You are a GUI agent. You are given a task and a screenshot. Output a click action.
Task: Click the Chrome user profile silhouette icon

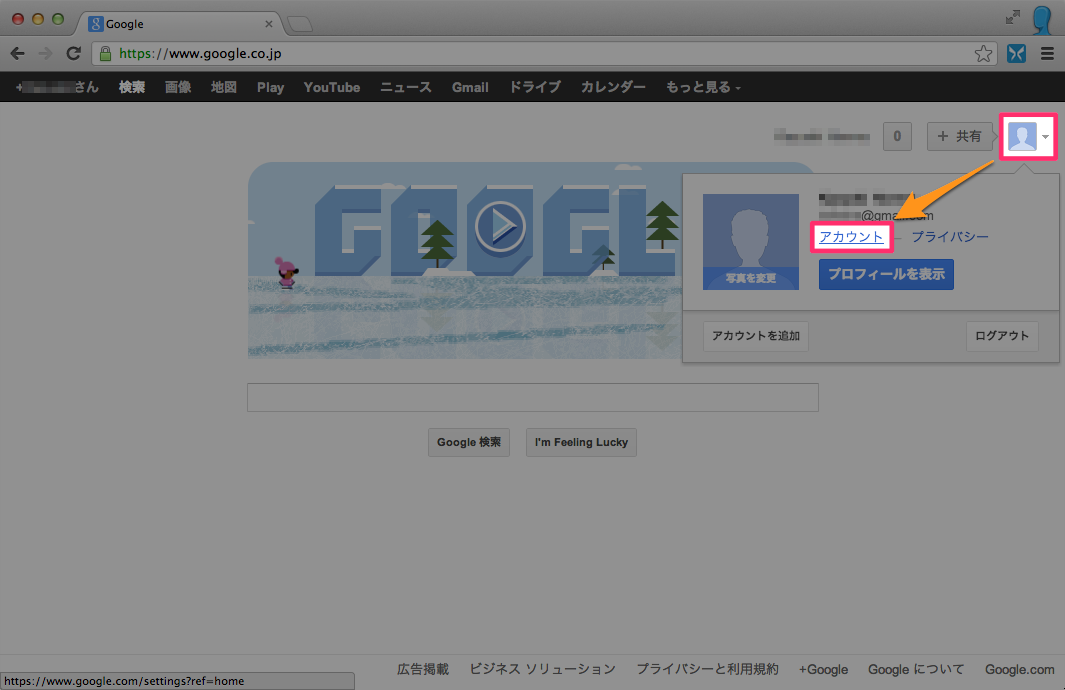1043,18
